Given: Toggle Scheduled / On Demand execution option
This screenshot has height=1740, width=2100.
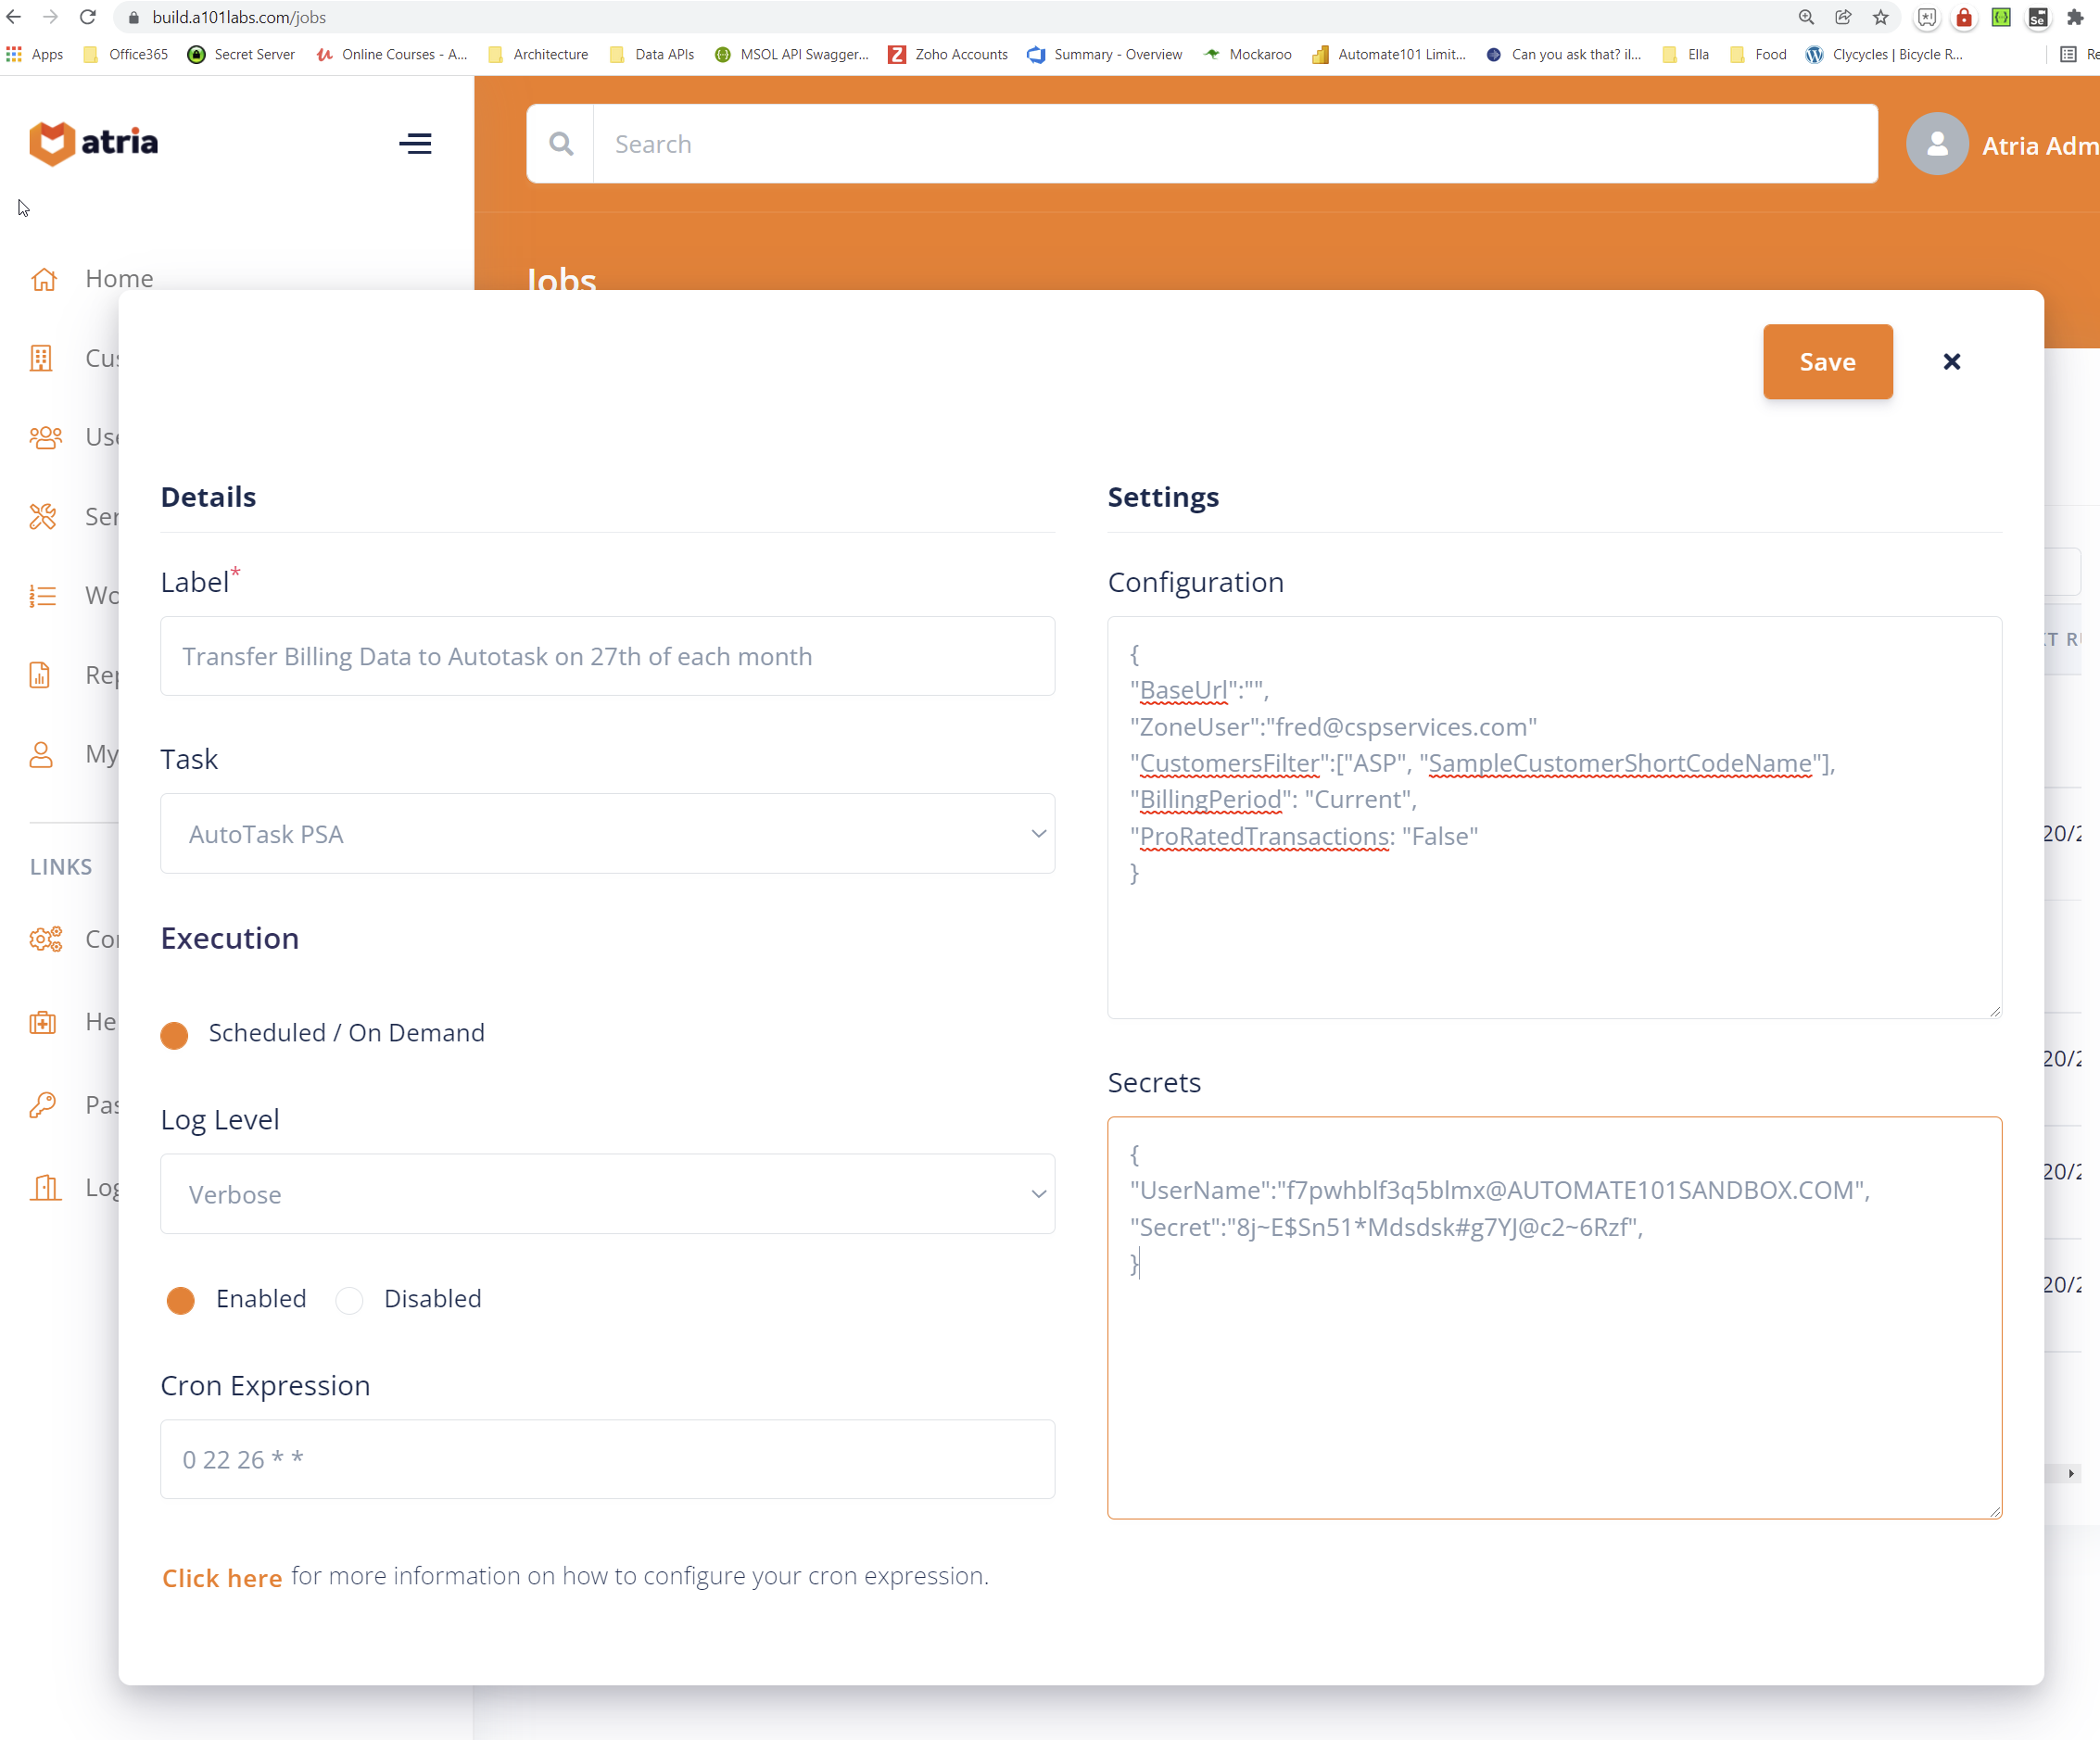Looking at the screenshot, I should point(174,1032).
